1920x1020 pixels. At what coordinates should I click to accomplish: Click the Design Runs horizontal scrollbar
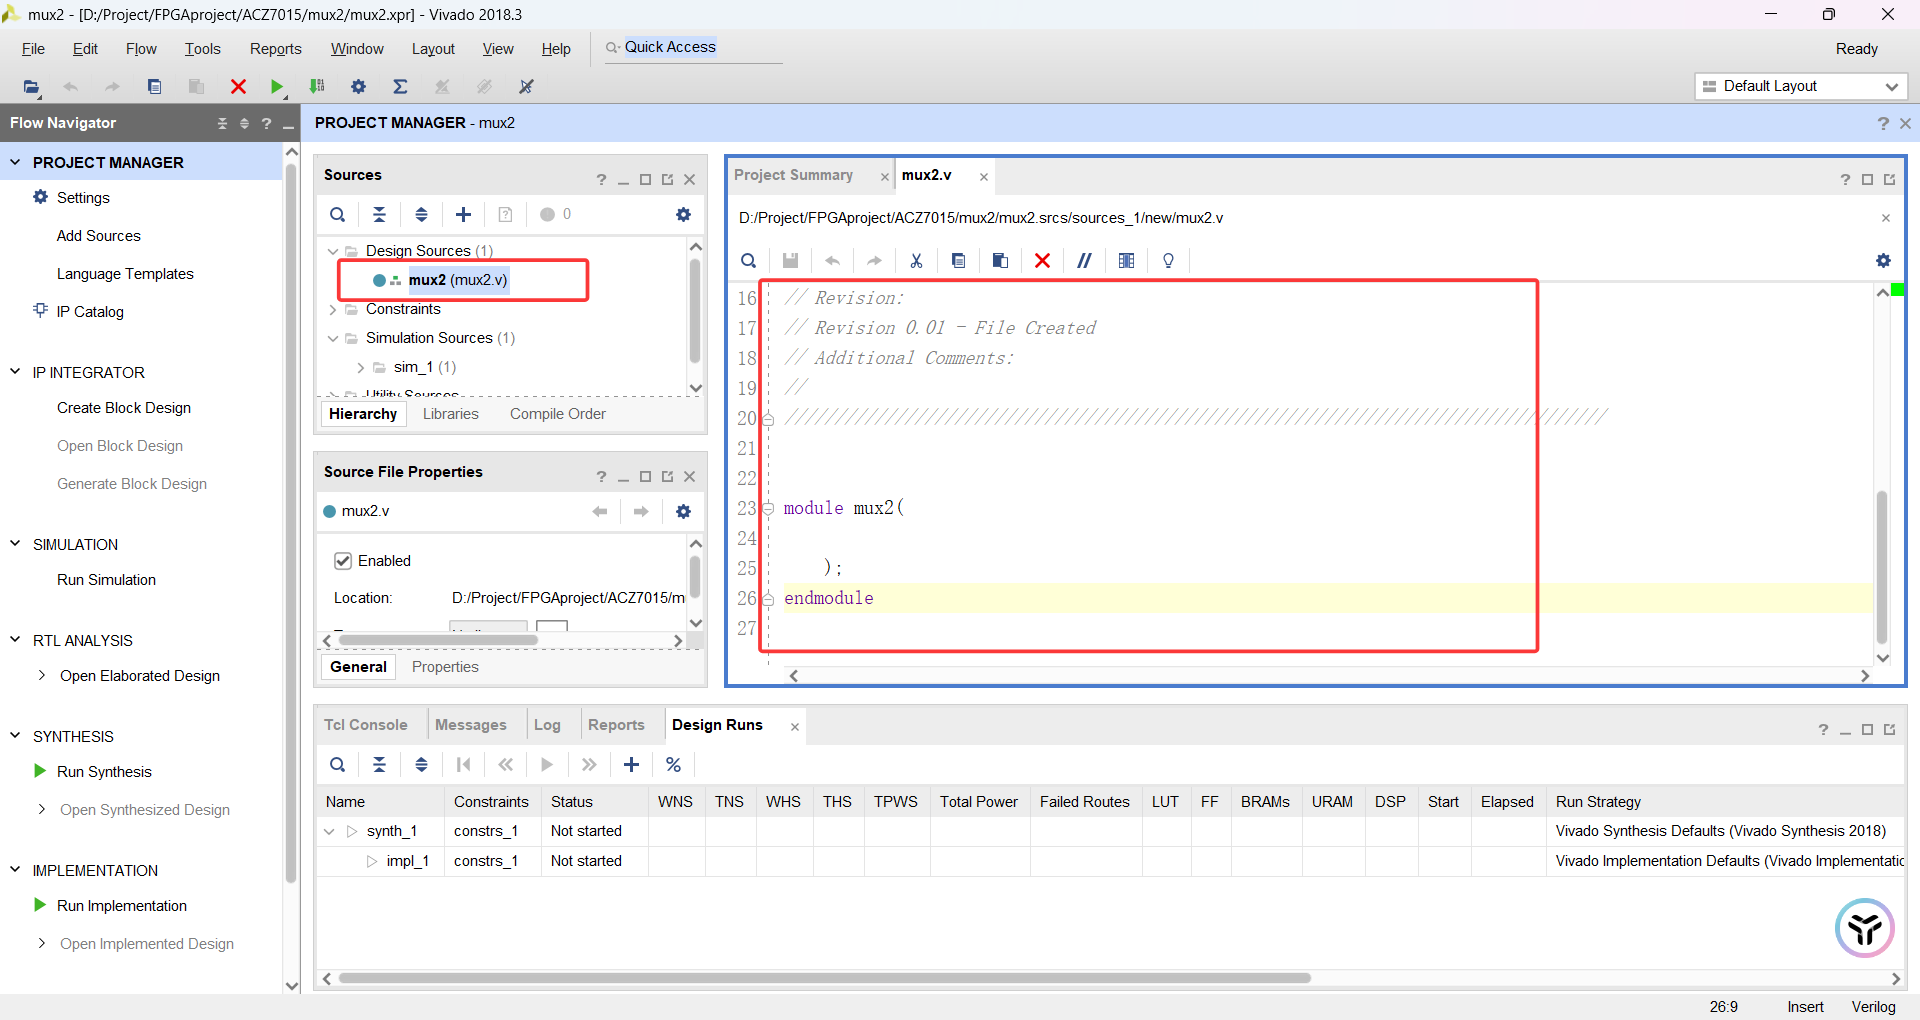coord(825,978)
